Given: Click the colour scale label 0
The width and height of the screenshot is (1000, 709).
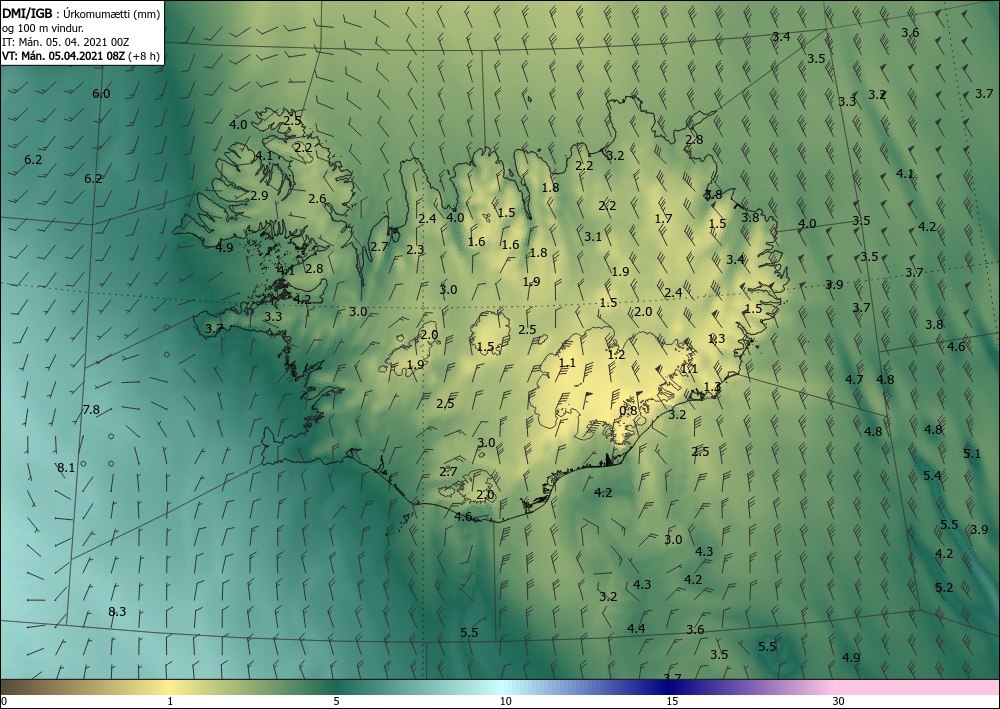Looking at the screenshot, I should tap(4, 701).
